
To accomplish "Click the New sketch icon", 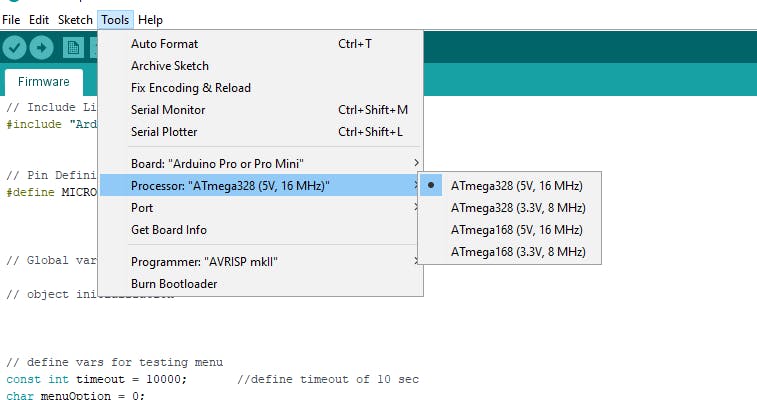I will click(73, 47).
